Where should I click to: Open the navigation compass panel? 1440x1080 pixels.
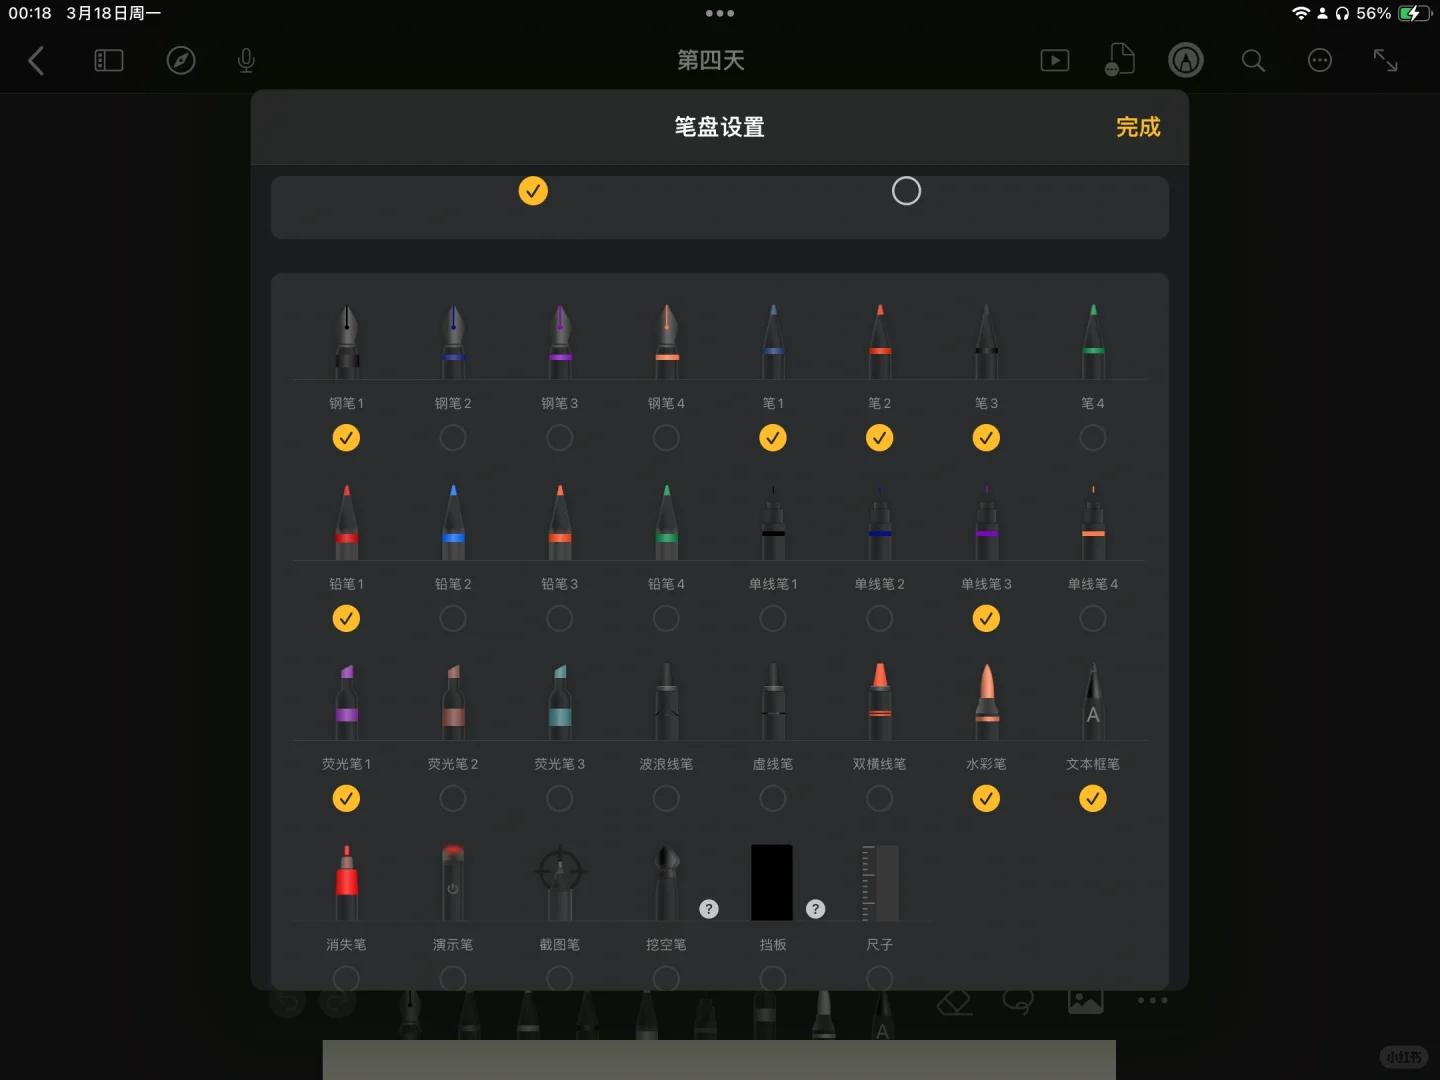pyautogui.click(x=181, y=60)
